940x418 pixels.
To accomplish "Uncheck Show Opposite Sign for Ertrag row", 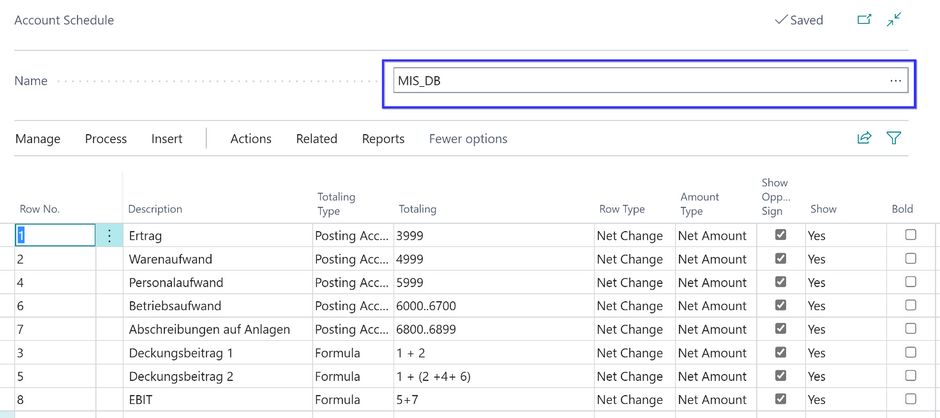I will coord(781,235).
